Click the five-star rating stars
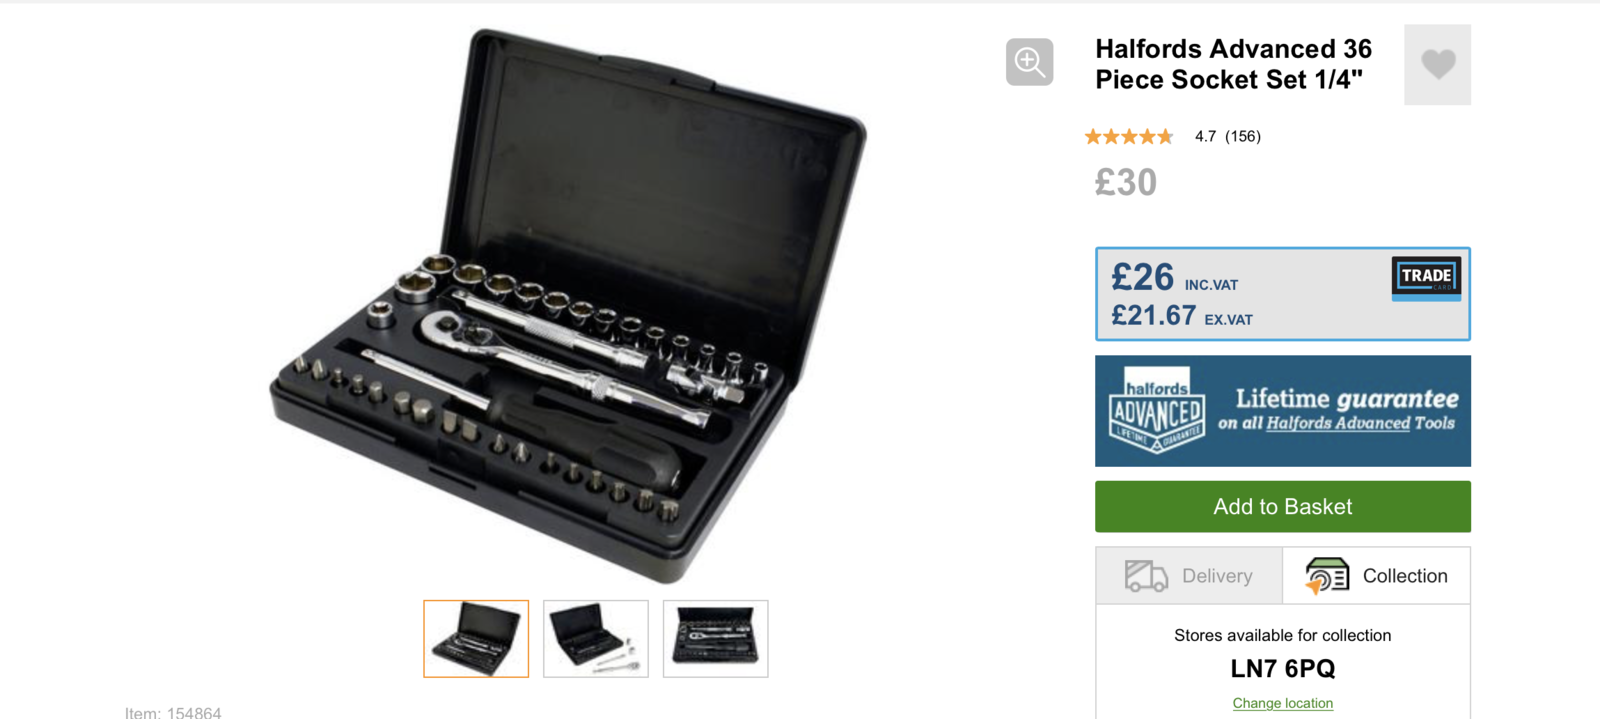Viewport: 1600px width, 719px height. (x=1129, y=136)
